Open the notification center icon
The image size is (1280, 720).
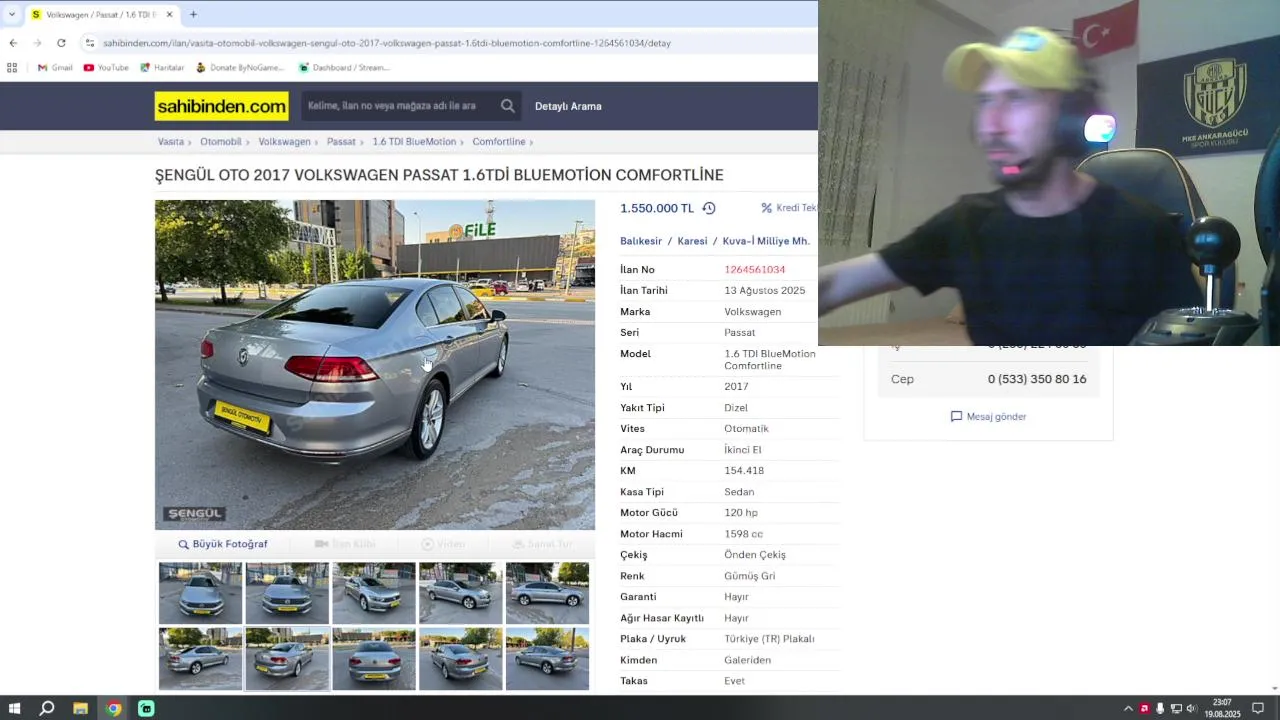1258,708
